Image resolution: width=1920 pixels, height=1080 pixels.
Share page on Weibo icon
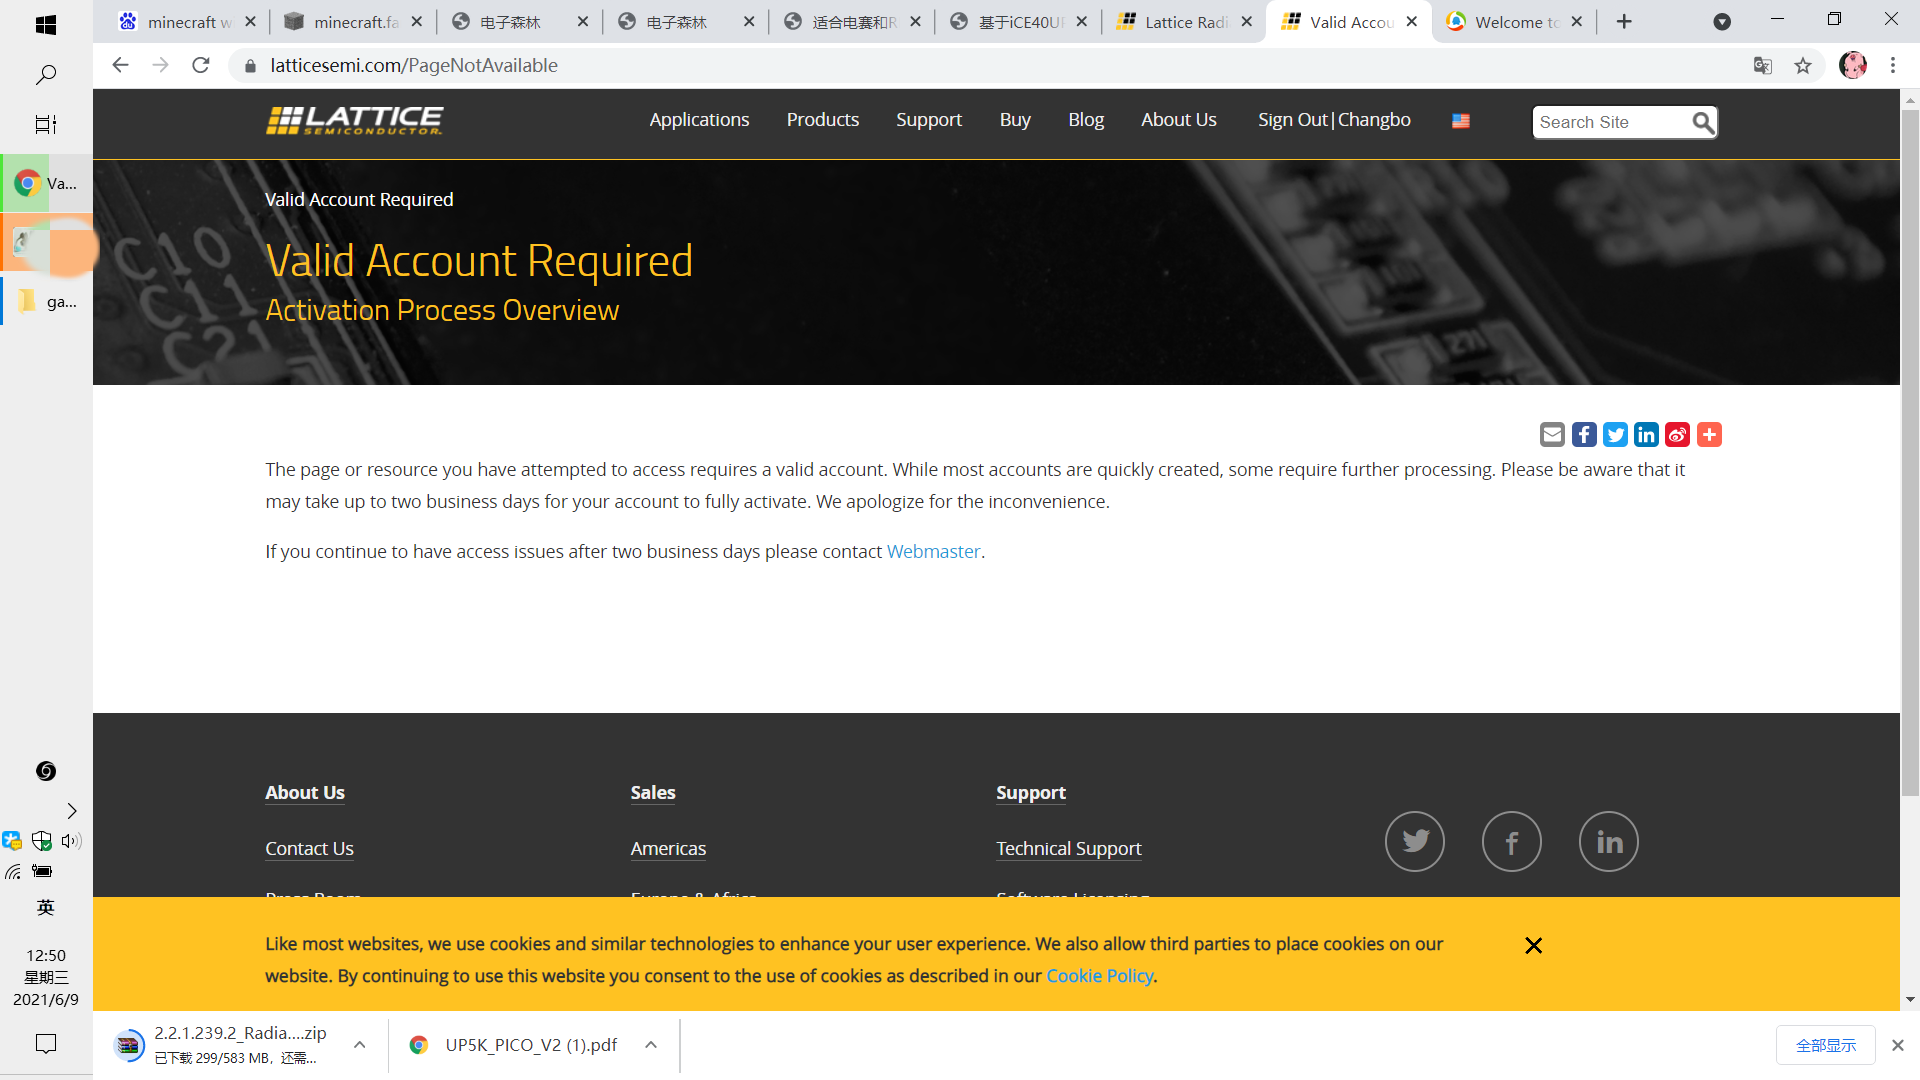(x=1678, y=434)
